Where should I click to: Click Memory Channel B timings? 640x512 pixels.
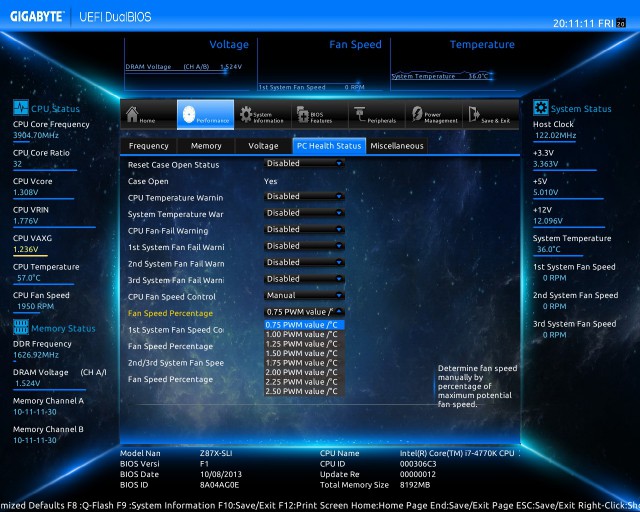coord(35,441)
